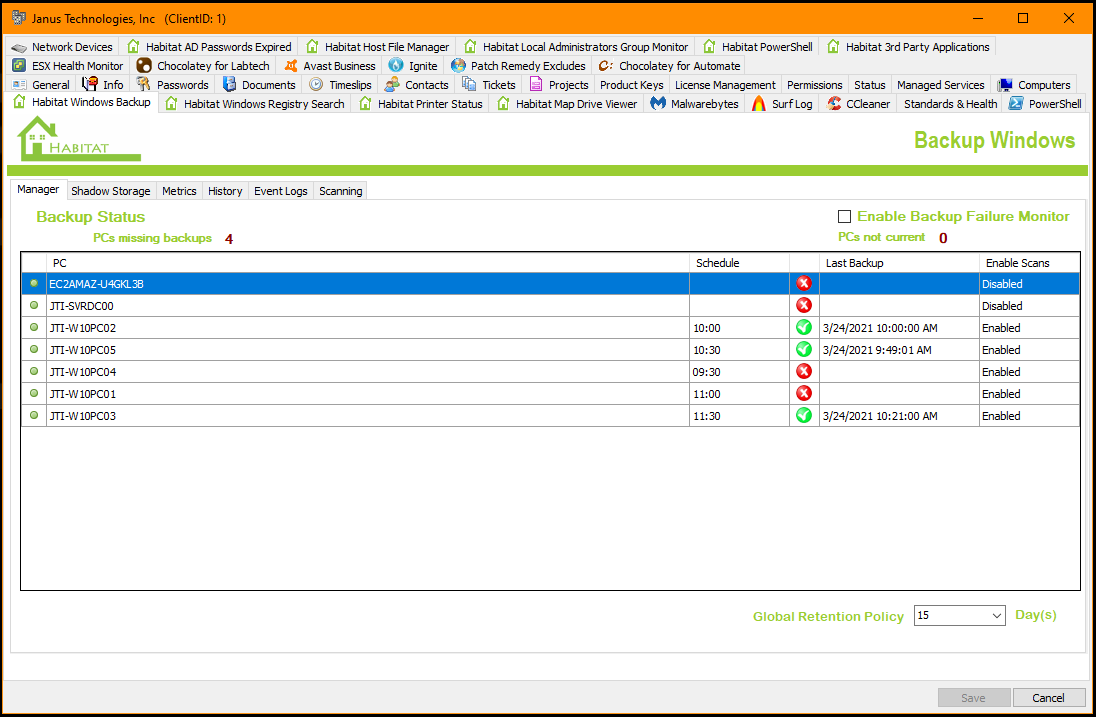This screenshot has height=717, width=1096.
Task: Select the JTI-W10PC05 row
Action: 83,350
